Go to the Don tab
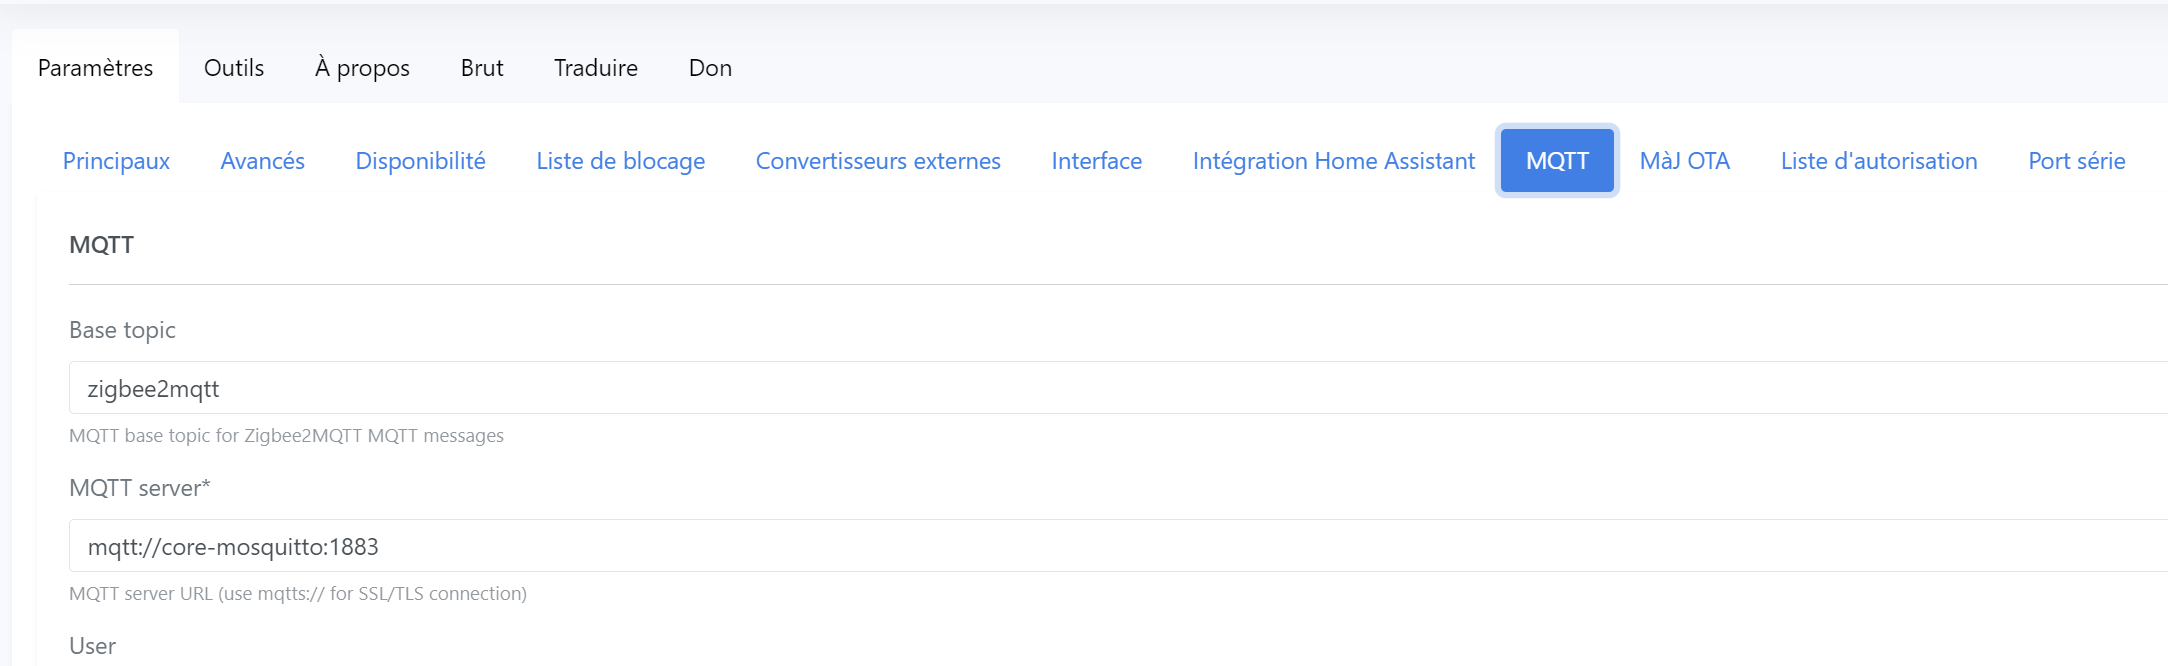 (710, 67)
